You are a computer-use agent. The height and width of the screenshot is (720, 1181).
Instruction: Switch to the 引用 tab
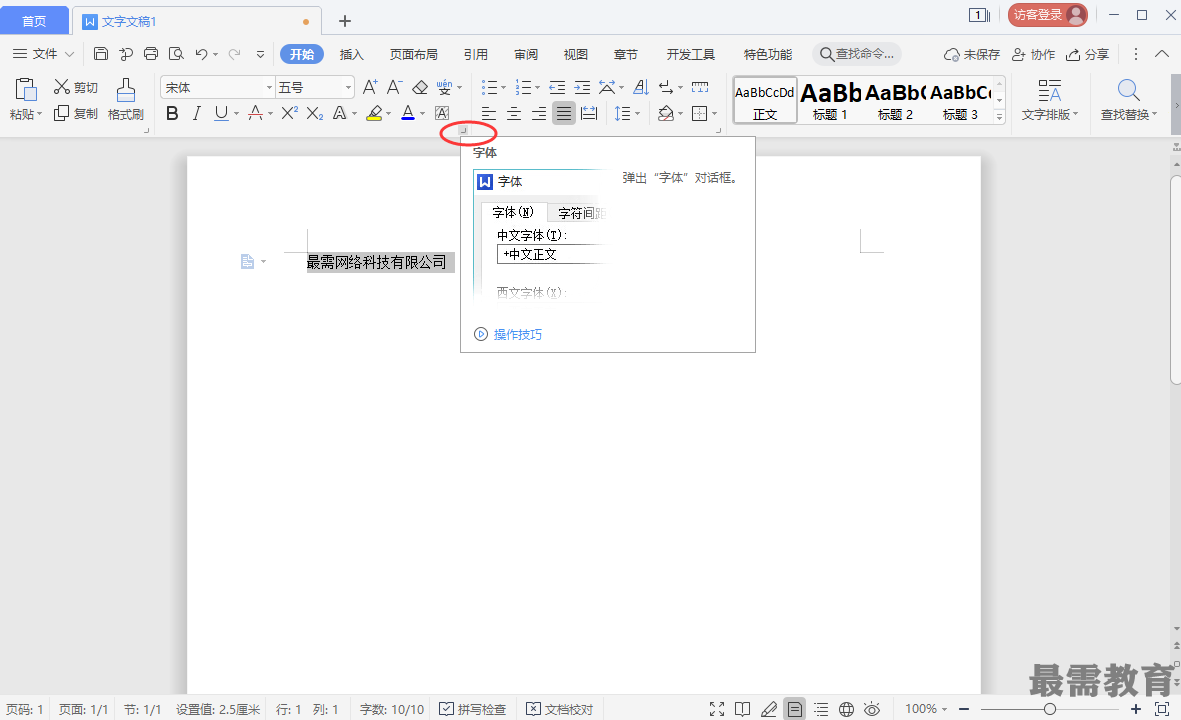pyautogui.click(x=475, y=54)
